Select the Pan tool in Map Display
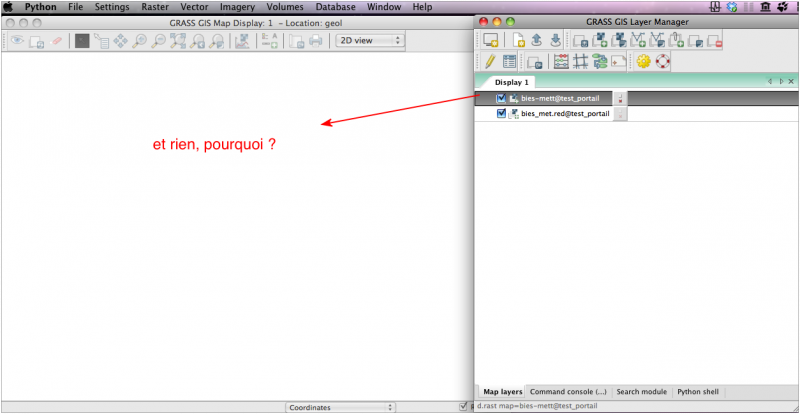Screen dimensions: 800x414 (x=121, y=41)
